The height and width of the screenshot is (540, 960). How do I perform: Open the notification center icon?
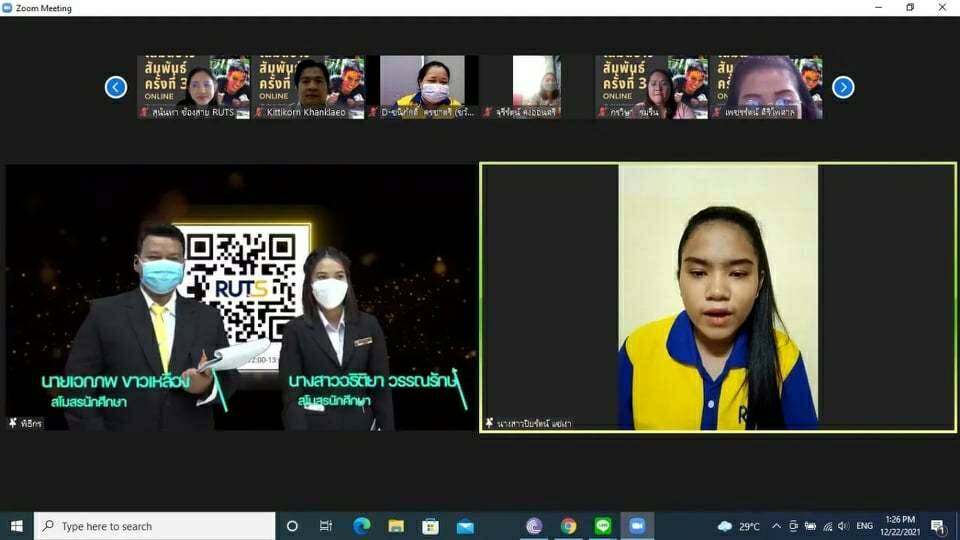point(937,526)
